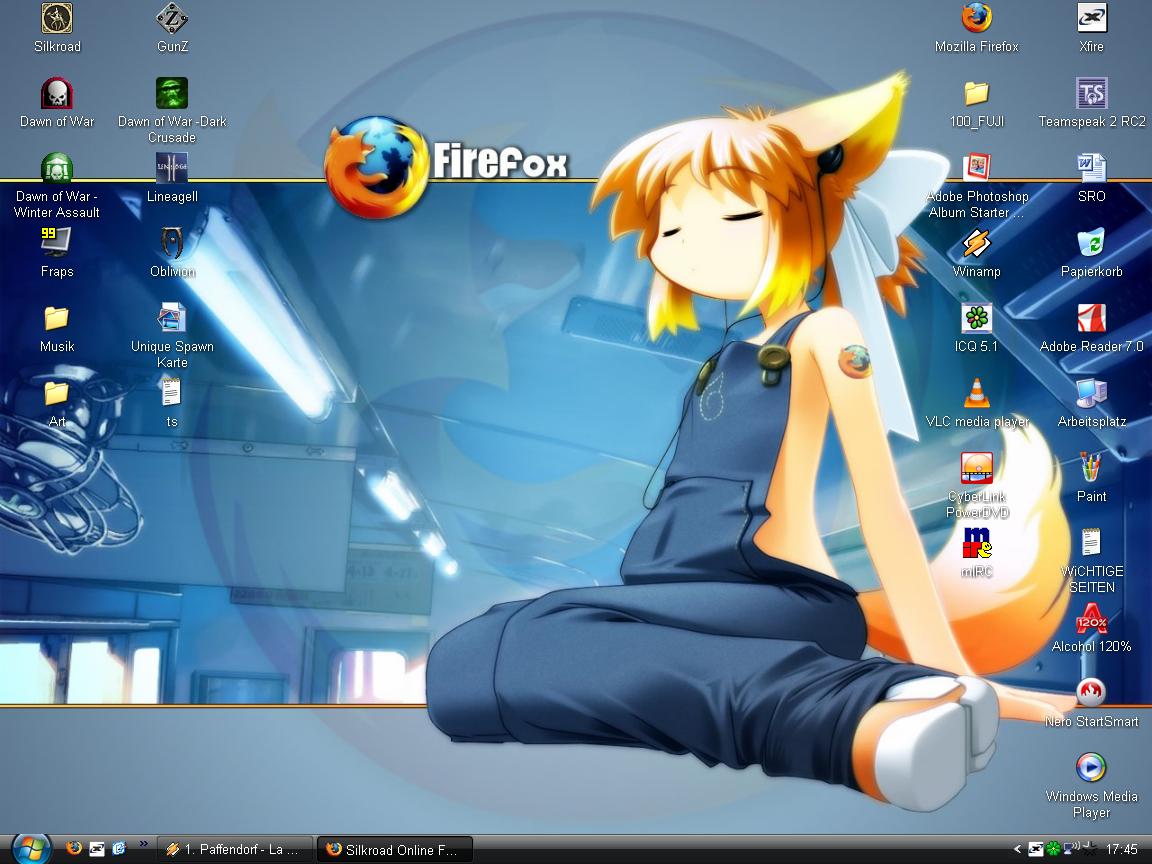Switch to Silkroad Online taskbar window
The height and width of the screenshot is (864, 1152).
[394, 850]
